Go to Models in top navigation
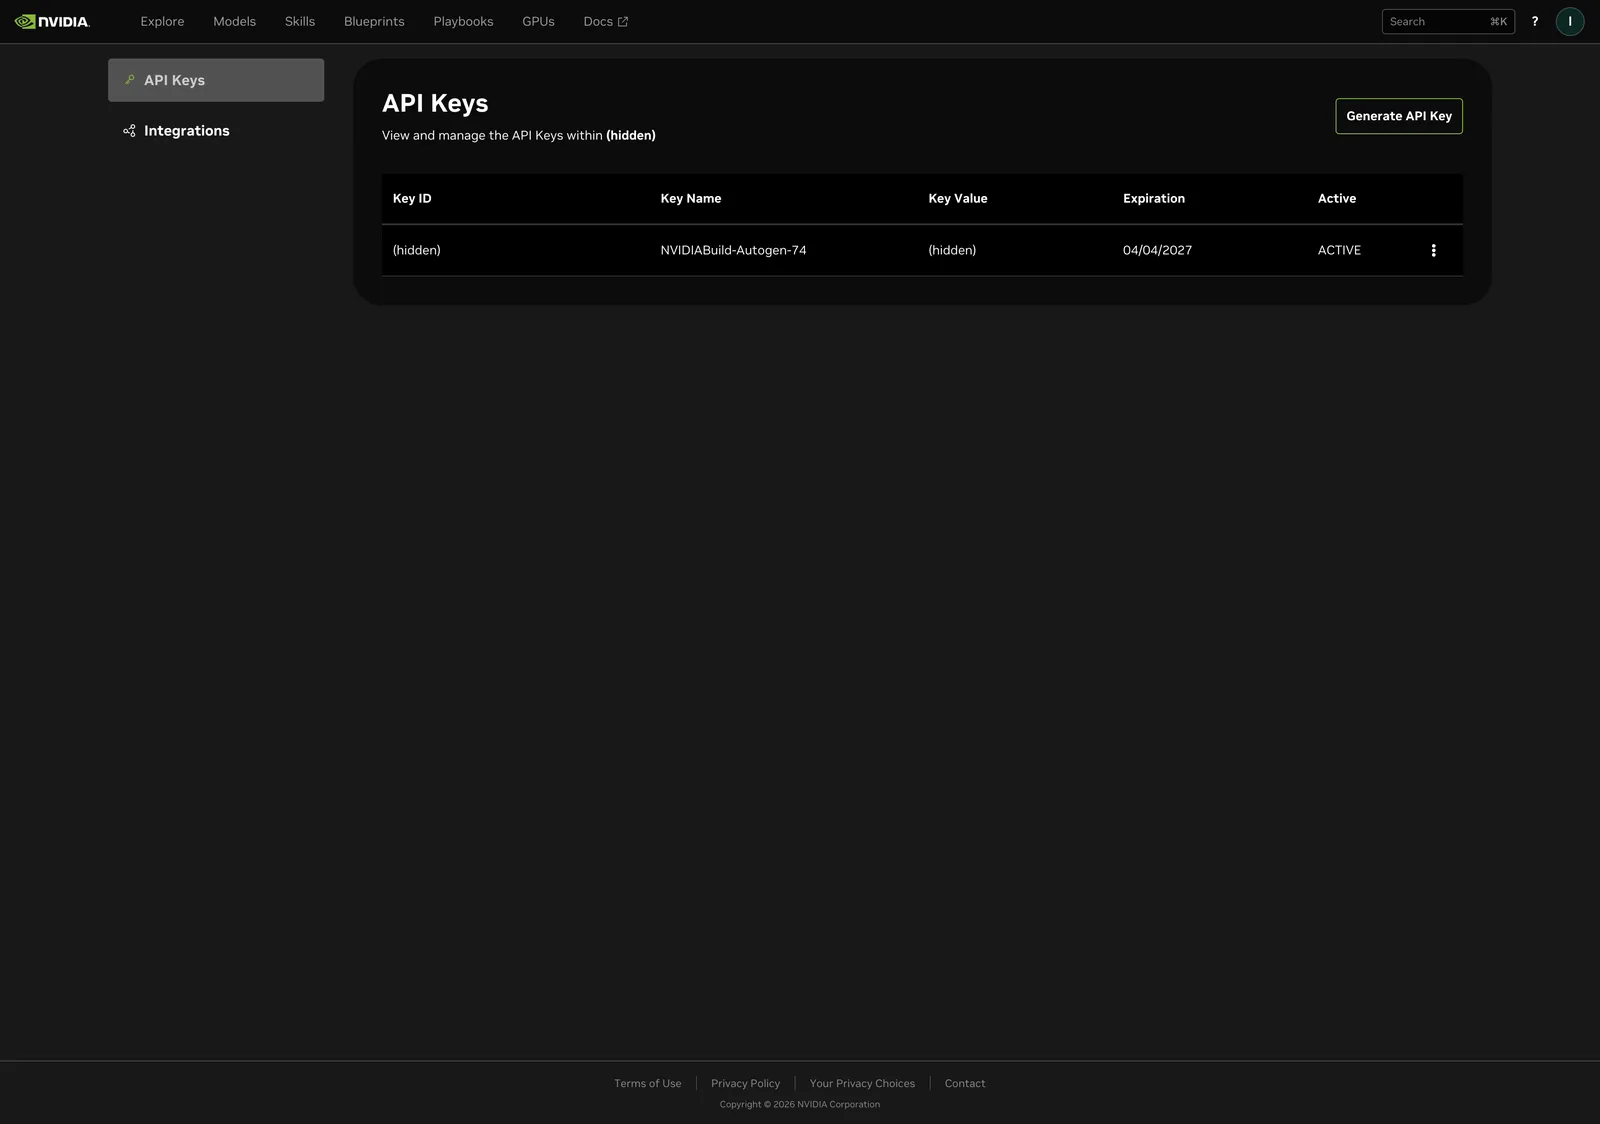Screen dimensions: 1600x1124 [x=234, y=21]
